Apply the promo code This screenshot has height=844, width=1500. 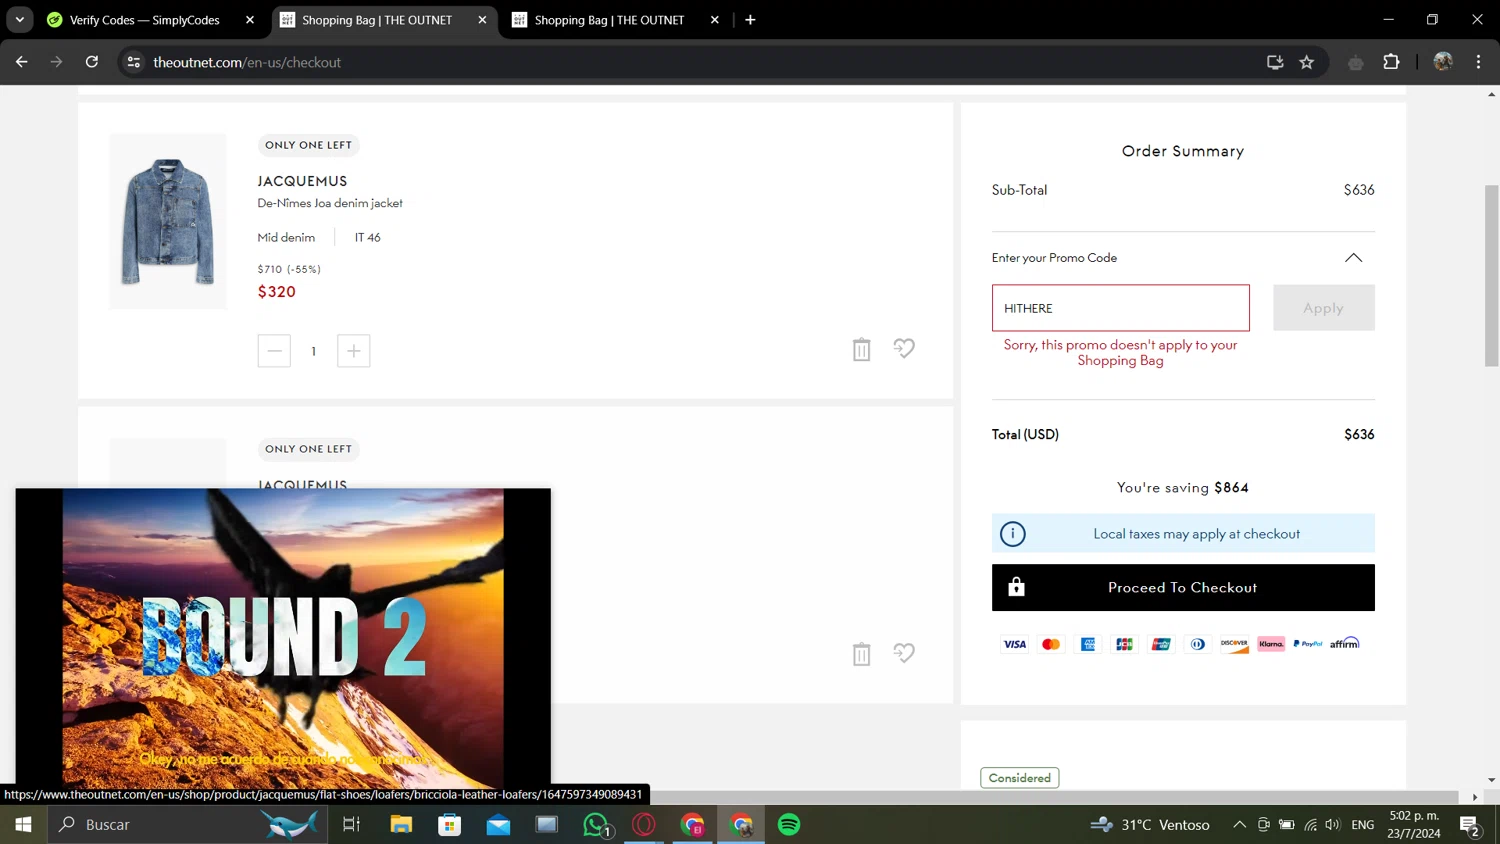point(1323,308)
